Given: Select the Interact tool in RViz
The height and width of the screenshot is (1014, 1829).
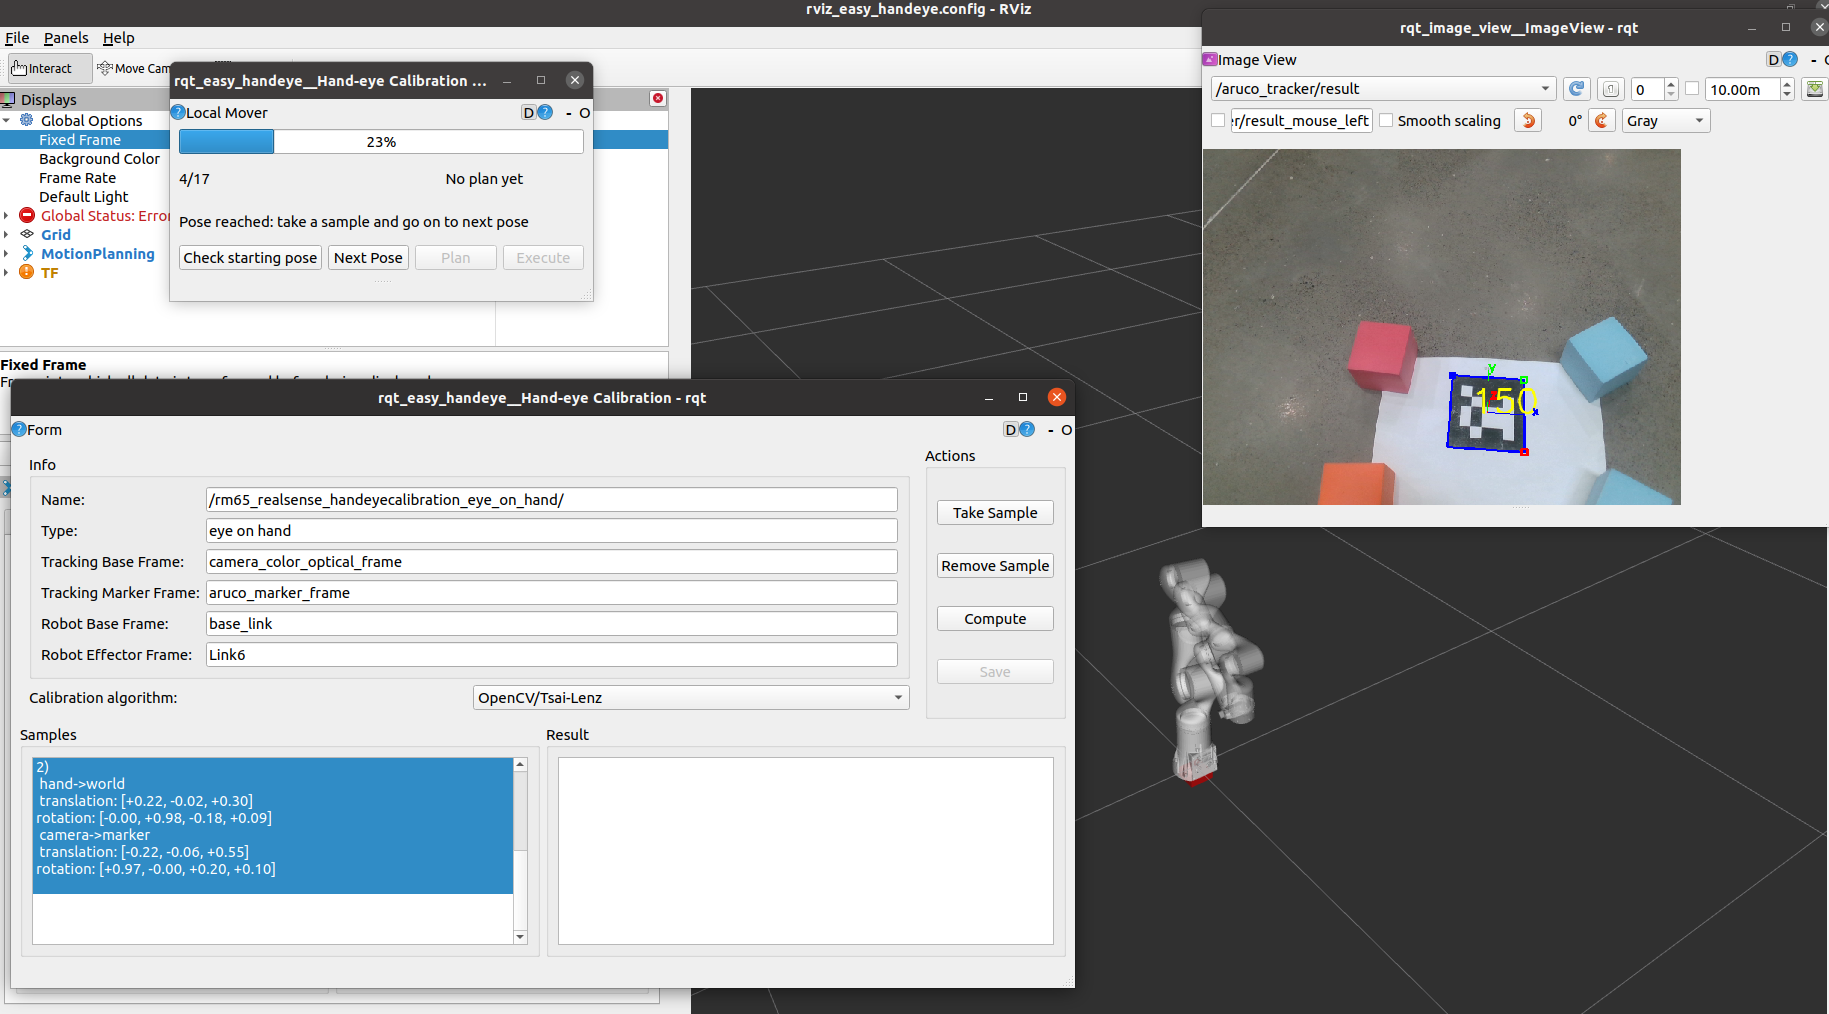Looking at the screenshot, I should 49,68.
